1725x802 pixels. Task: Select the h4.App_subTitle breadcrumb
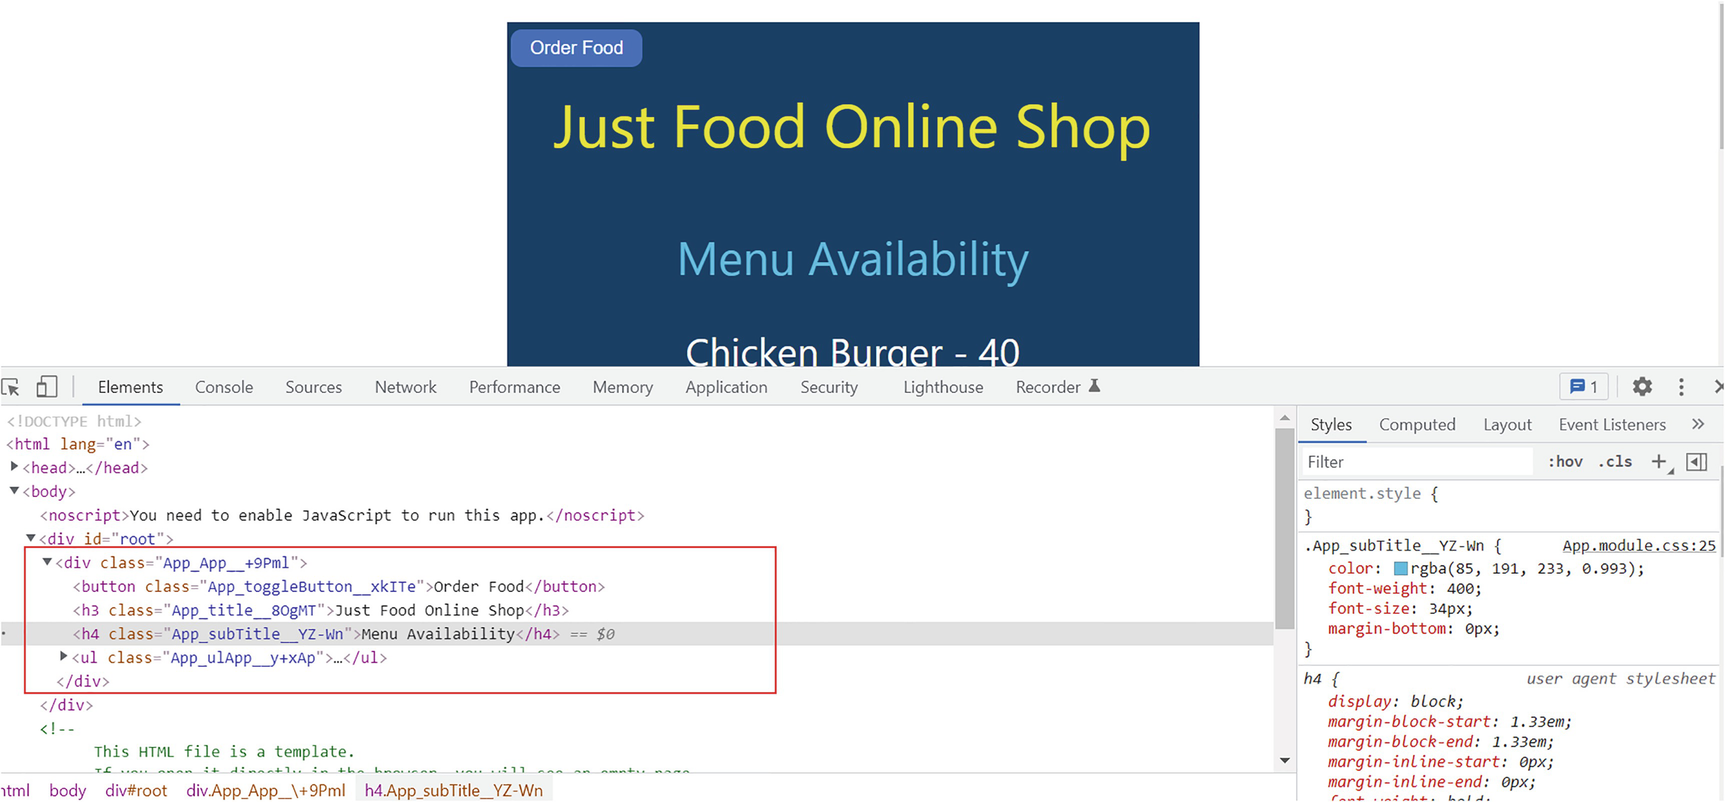tap(454, 790)
